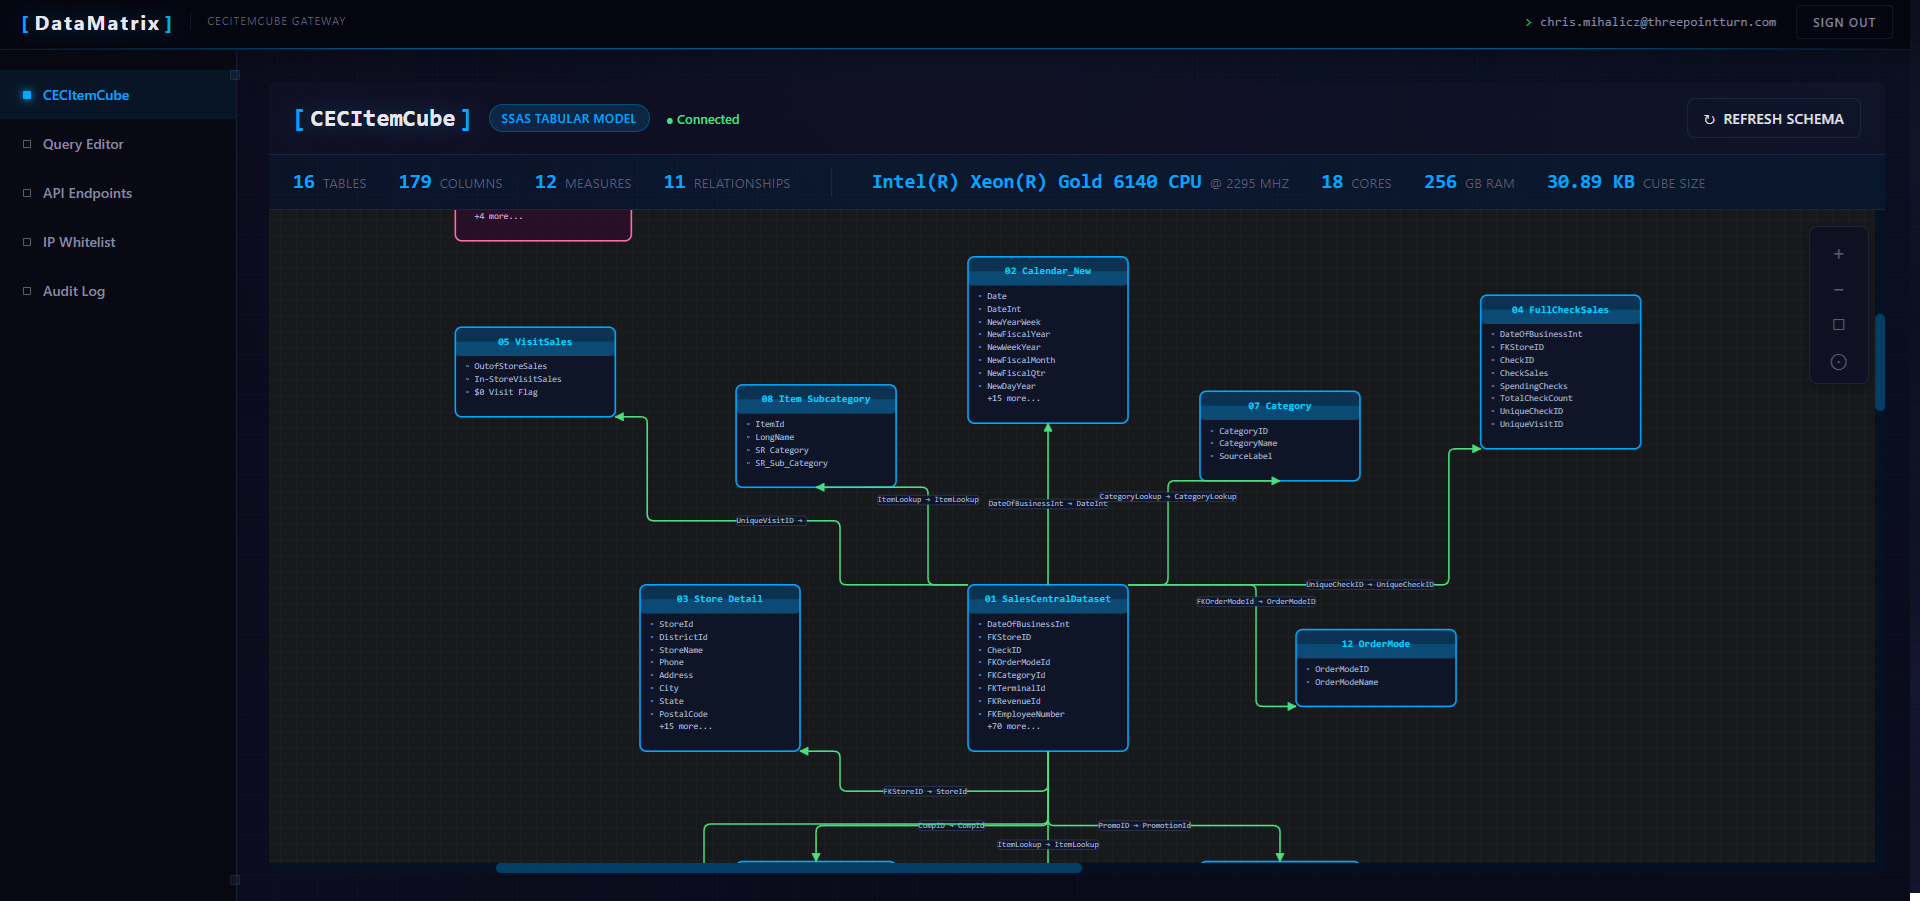This screenshot has width=1920, height=901.
Task: Select the fit-to-screen square icon
Action: (1838, 324)
